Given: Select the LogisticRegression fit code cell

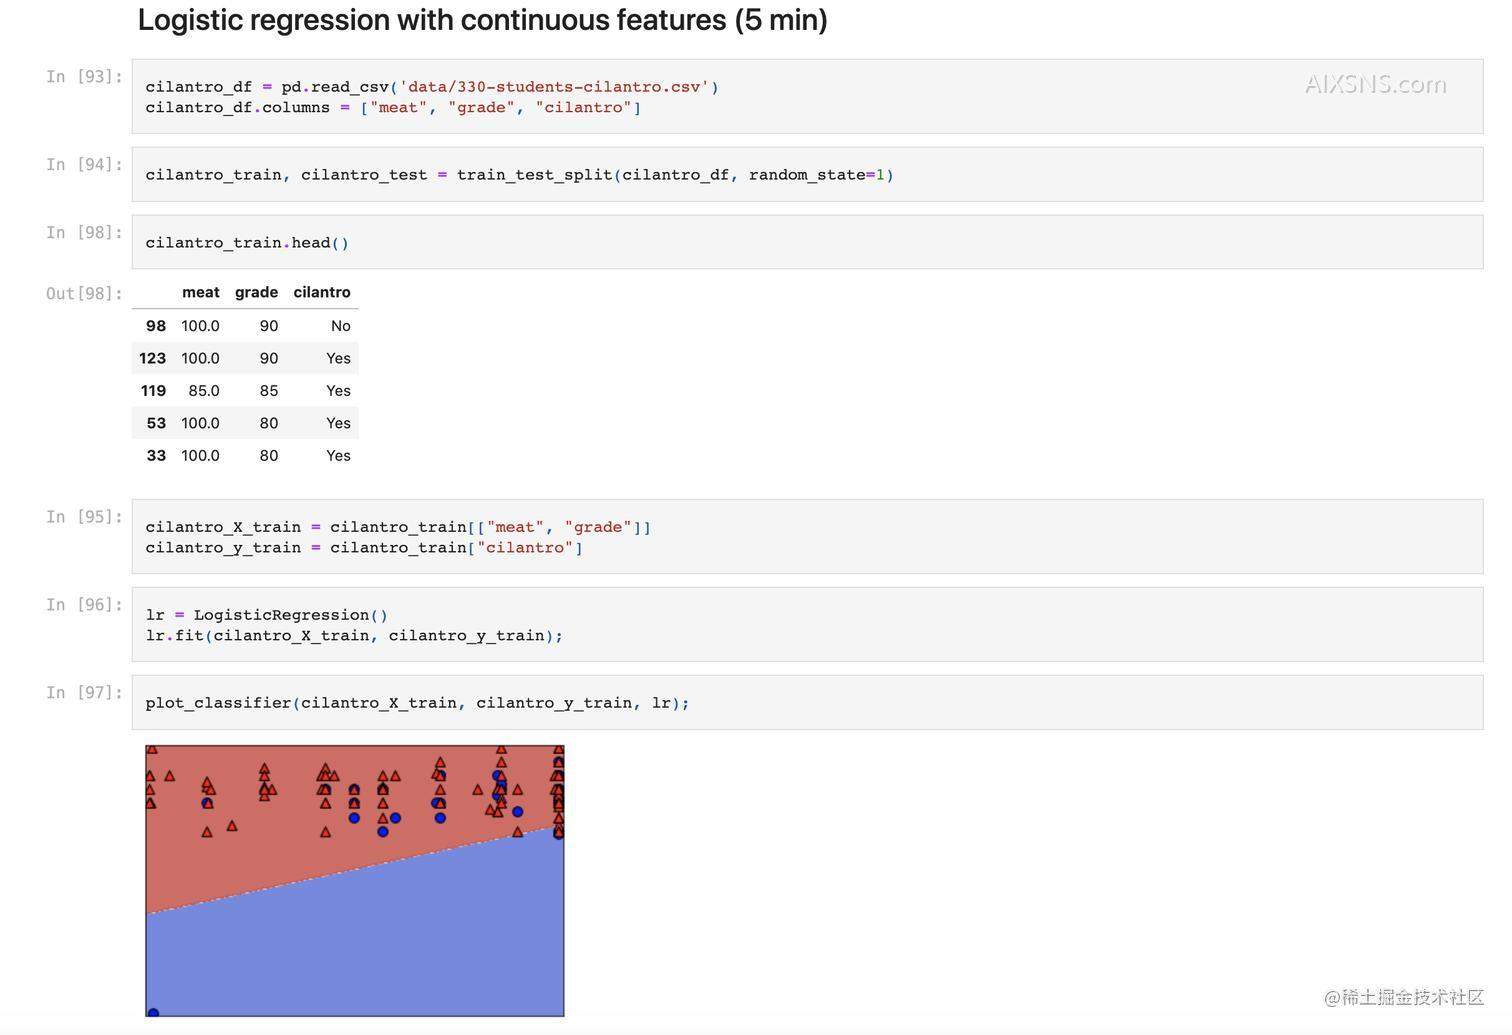Looking at the screenshot, I should click(x=806, y=625).
